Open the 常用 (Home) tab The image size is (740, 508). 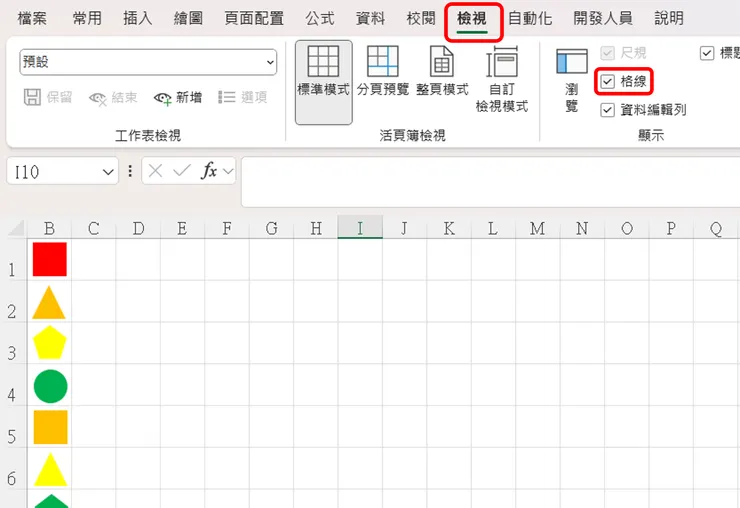pos(87,18)
